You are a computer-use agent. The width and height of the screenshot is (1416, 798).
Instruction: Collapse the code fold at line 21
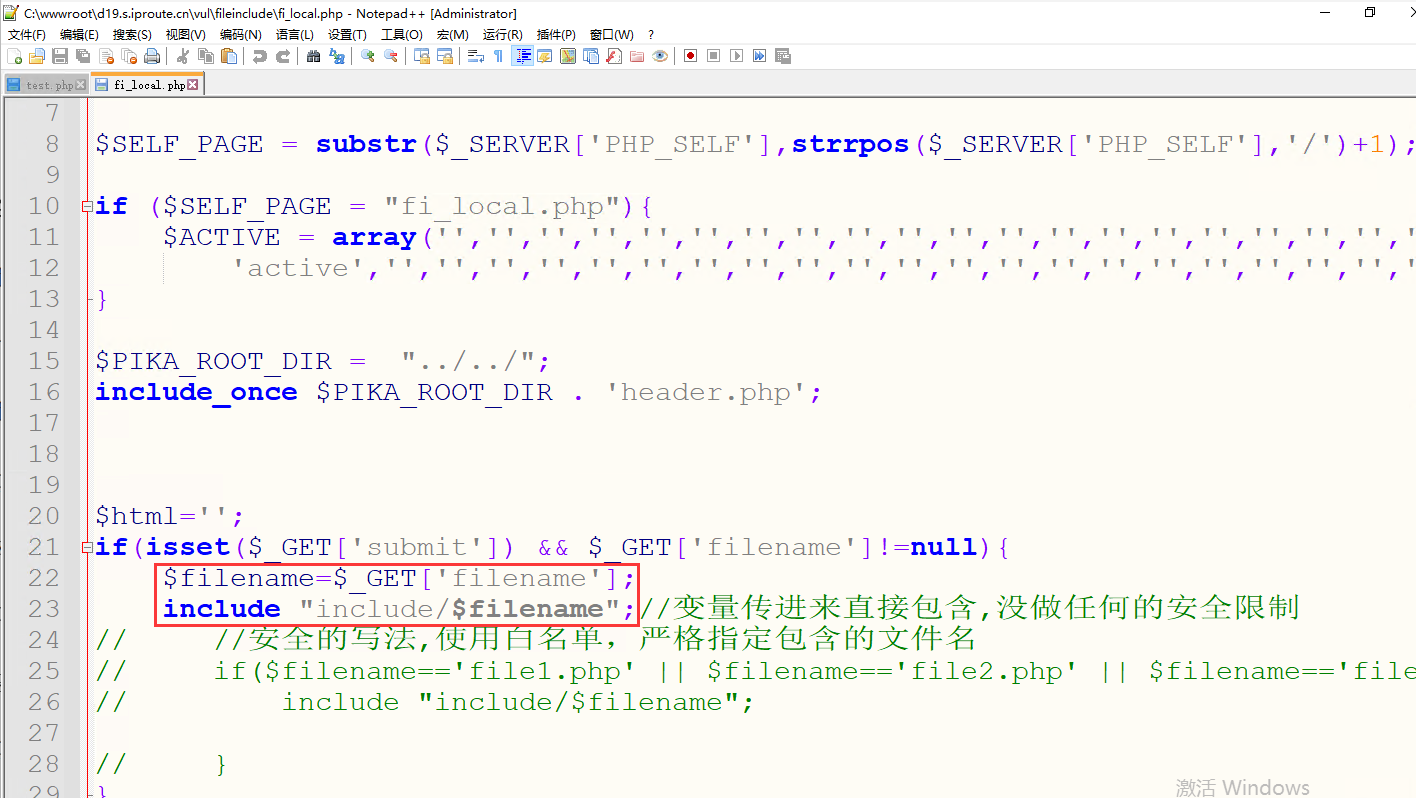coord(85,547)
